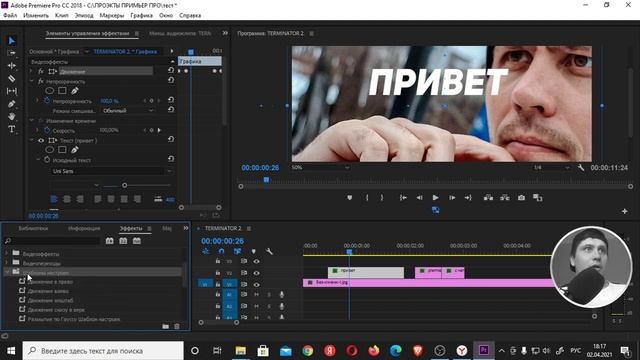Go to Out point button
Screen dimensions: 640x360
(x=468, y=198)
